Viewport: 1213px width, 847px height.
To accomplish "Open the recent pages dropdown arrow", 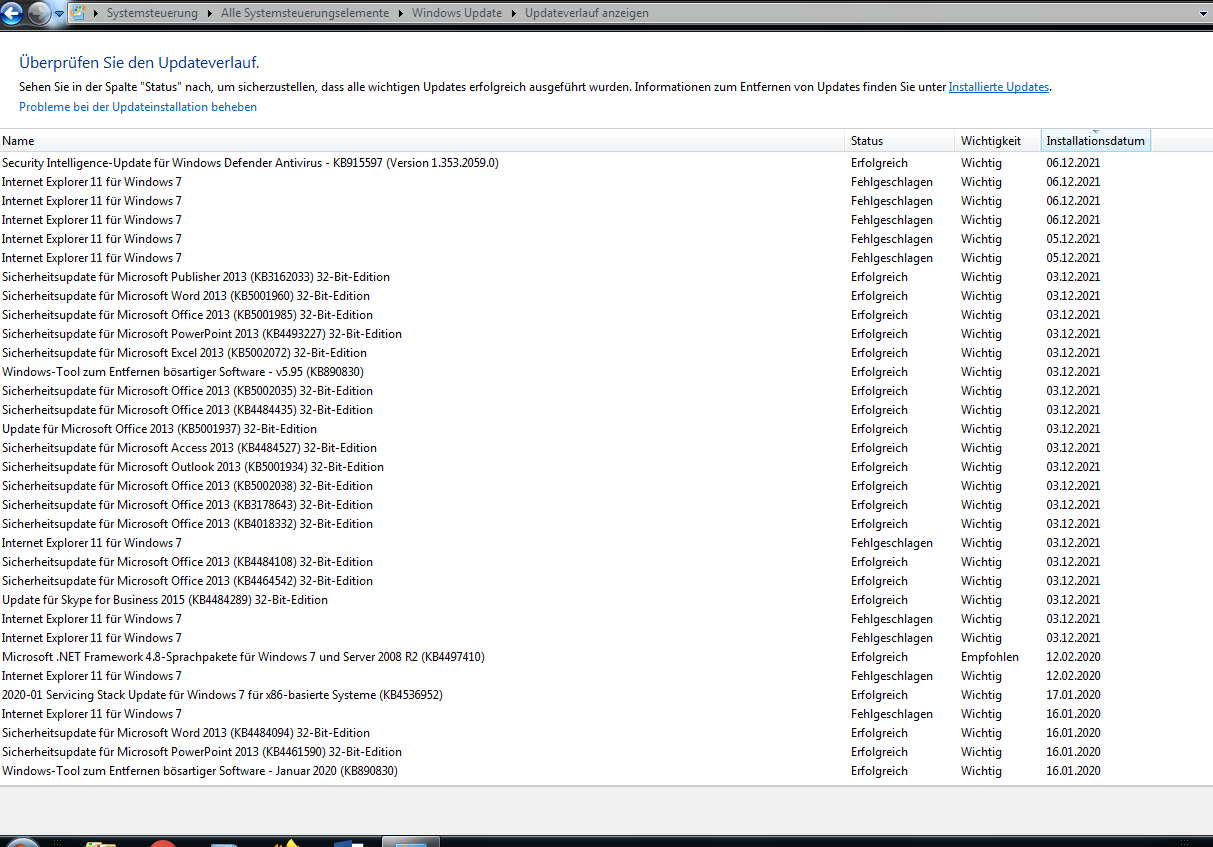I will click(59, 14).
